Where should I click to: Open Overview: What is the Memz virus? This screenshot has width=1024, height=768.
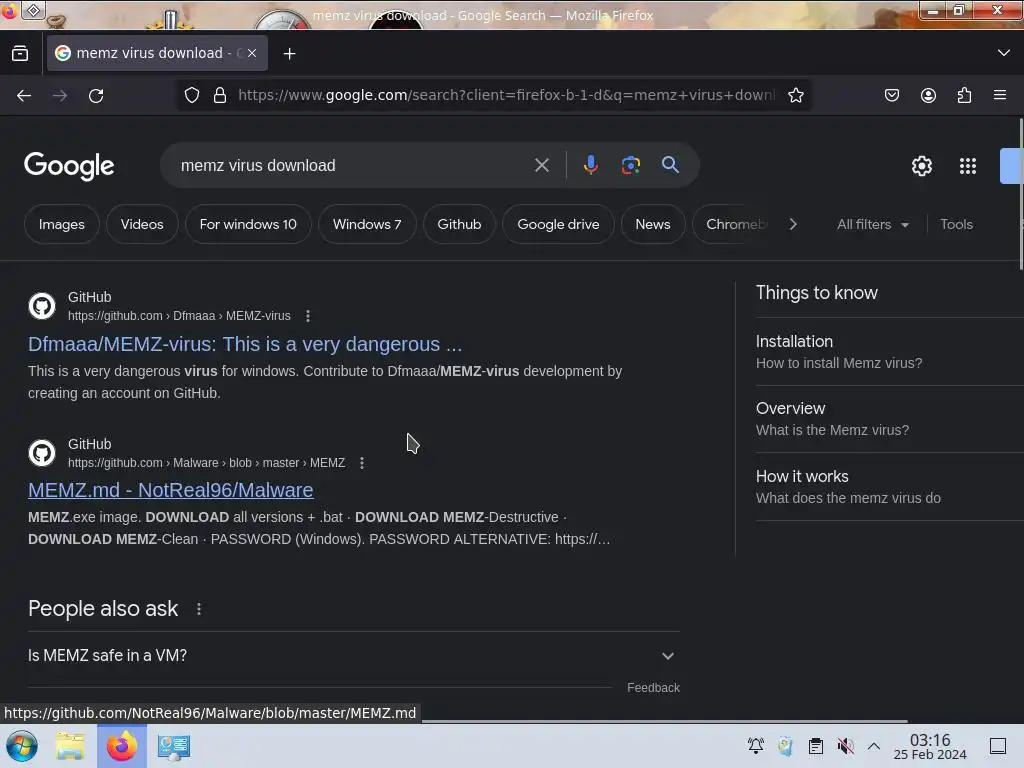point(889,419)
